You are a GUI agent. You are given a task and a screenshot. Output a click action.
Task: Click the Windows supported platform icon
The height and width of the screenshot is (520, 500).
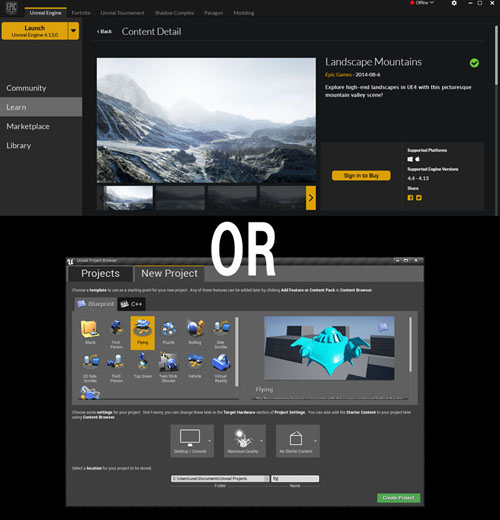[x=410, y=159]
